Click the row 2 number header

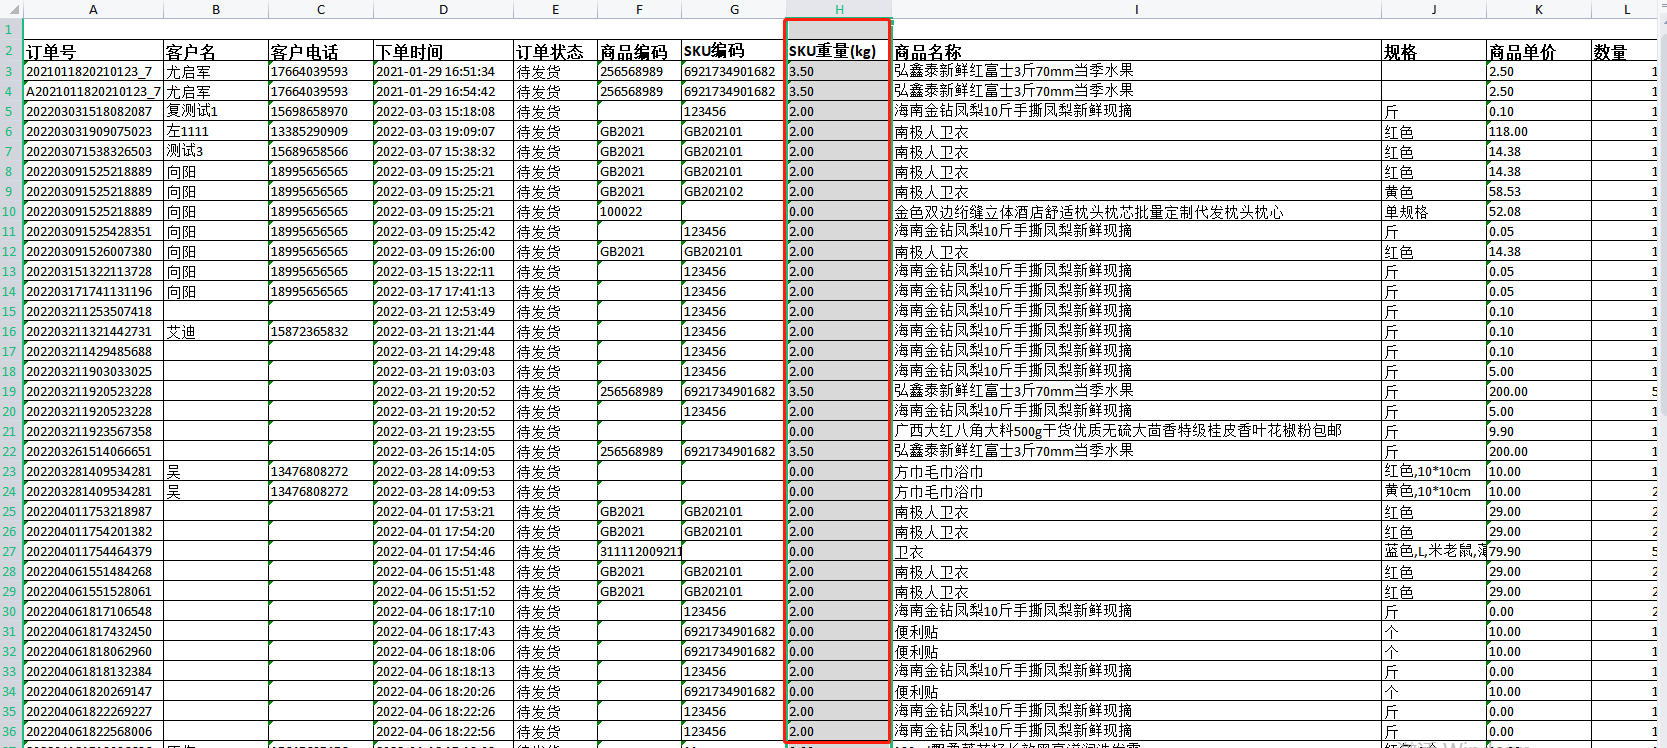coord(9,51)
